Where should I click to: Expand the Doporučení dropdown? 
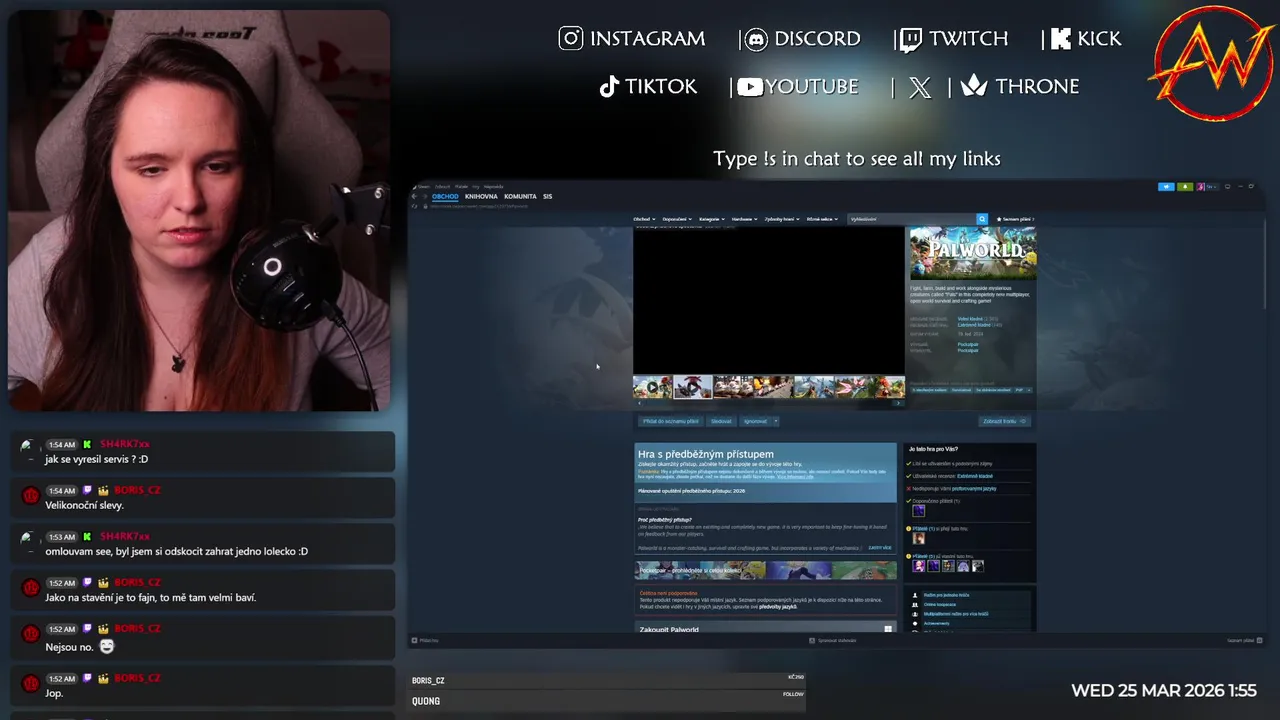pyautogui.click(x=679, y=219)
